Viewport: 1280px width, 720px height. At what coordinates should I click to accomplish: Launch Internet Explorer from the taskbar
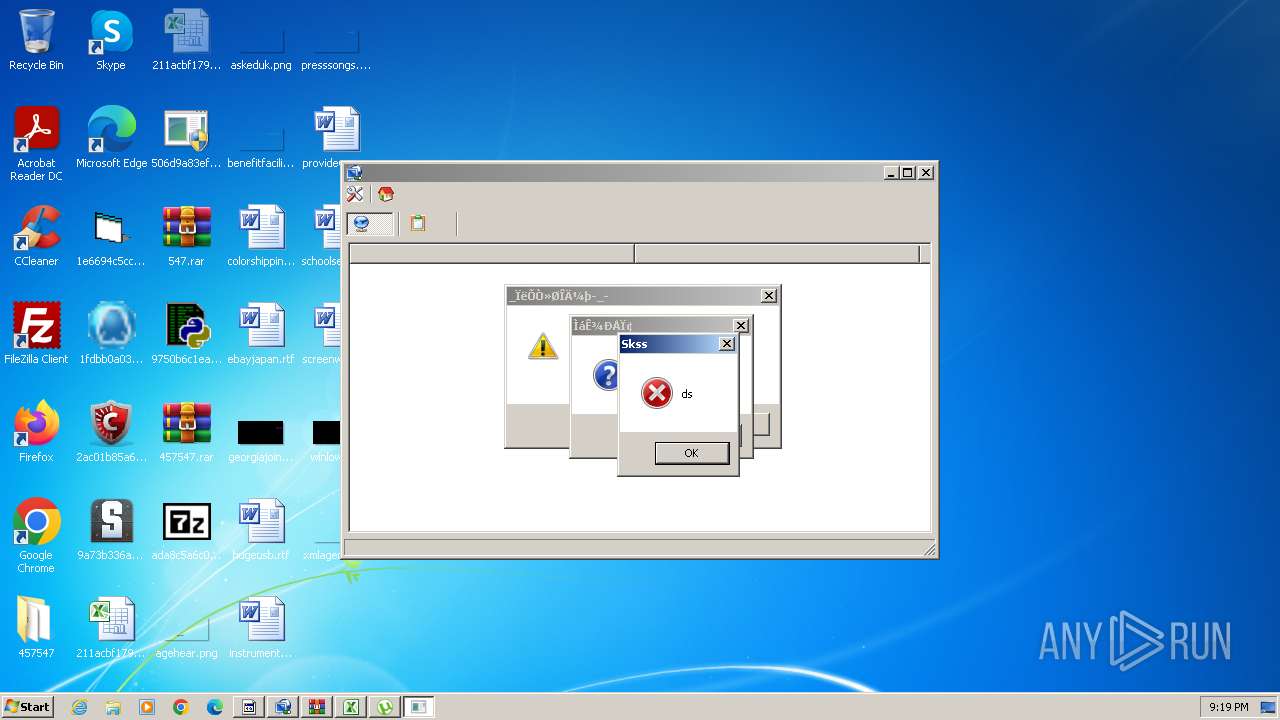79,707
